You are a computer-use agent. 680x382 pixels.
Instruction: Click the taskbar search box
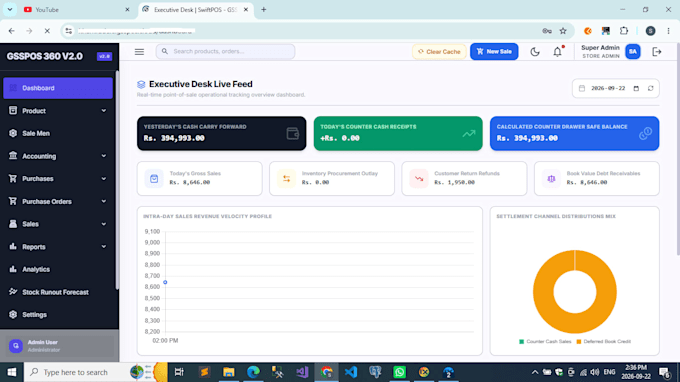point(96,372)
